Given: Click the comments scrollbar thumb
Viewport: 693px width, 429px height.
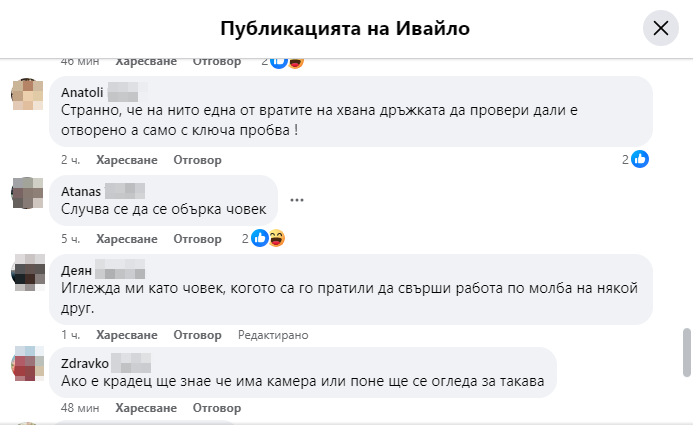Looking at the screenshot, I should pyautogui.click(x=686, y=352).
